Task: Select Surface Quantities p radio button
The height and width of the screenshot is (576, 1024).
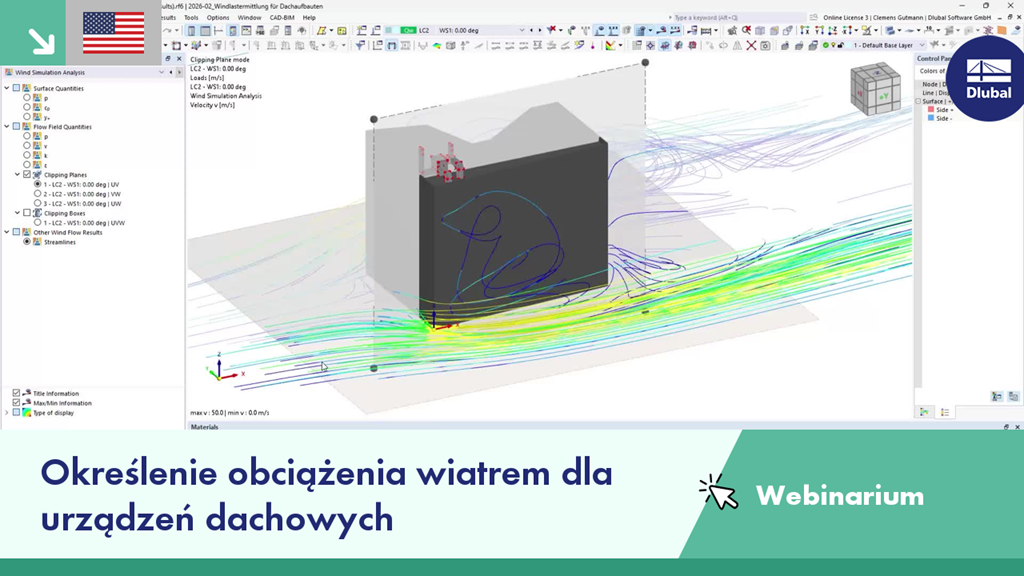Action: pos(27,98)
